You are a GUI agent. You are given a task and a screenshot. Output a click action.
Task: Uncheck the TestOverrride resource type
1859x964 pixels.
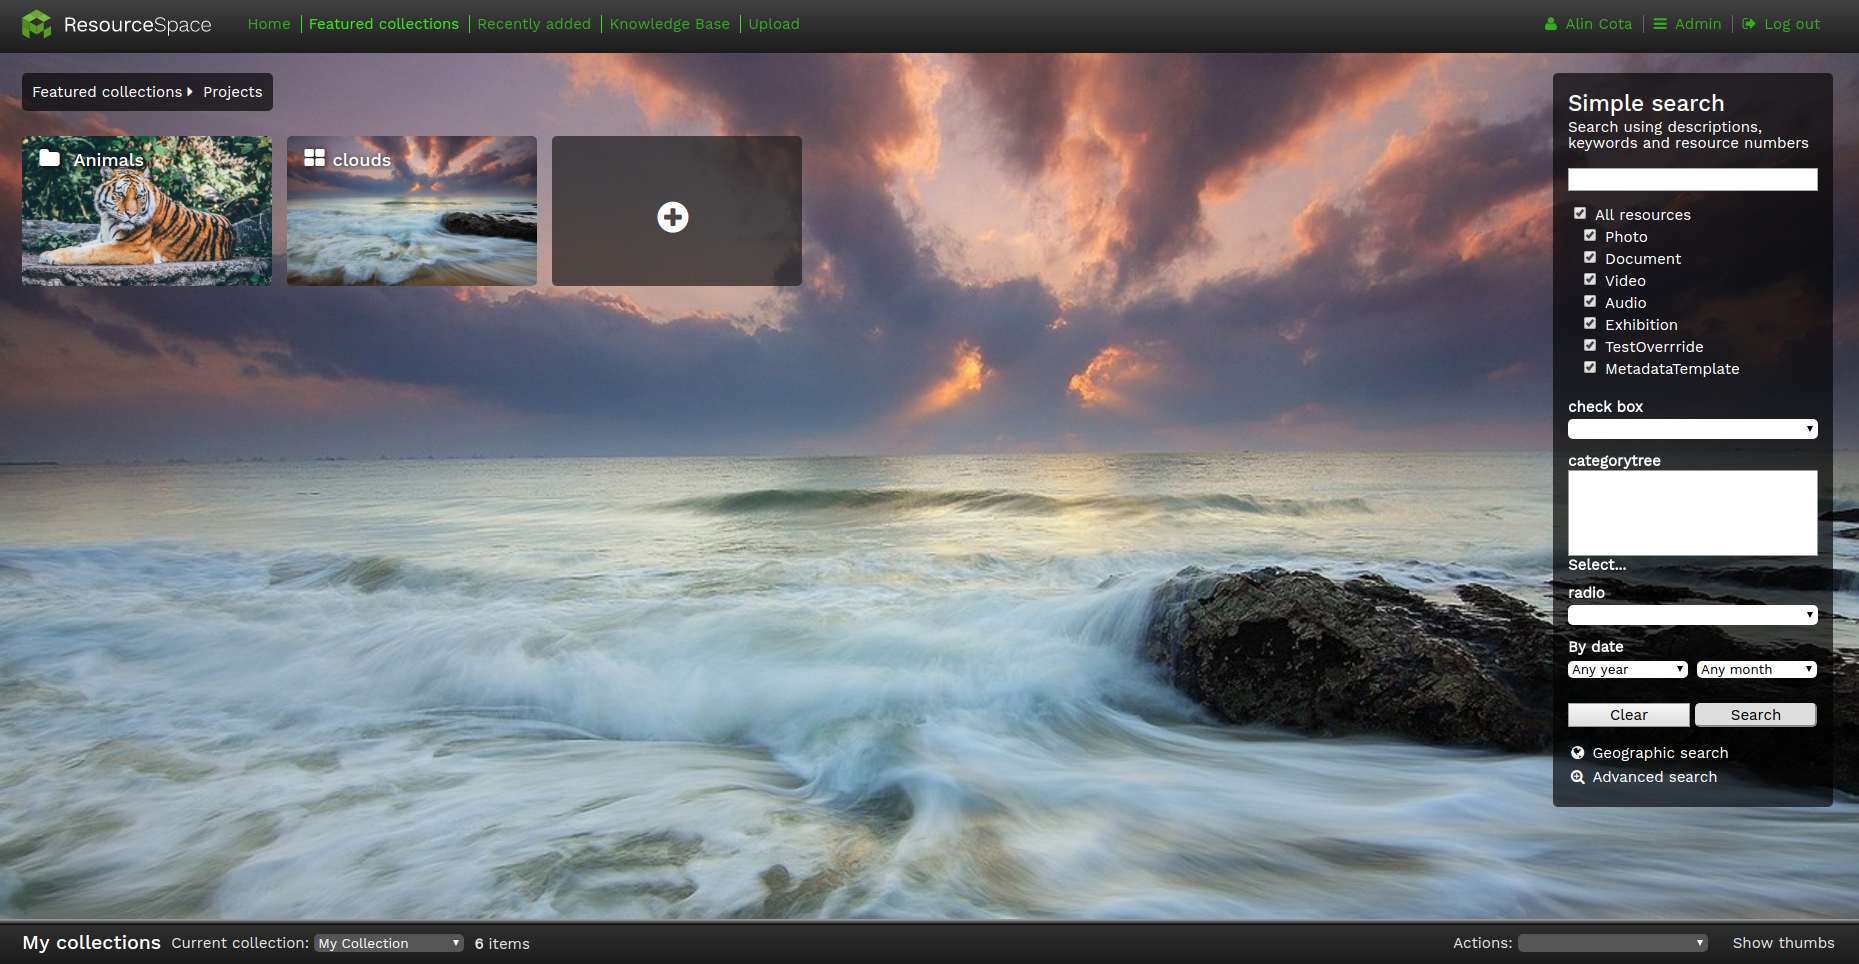1590,345
